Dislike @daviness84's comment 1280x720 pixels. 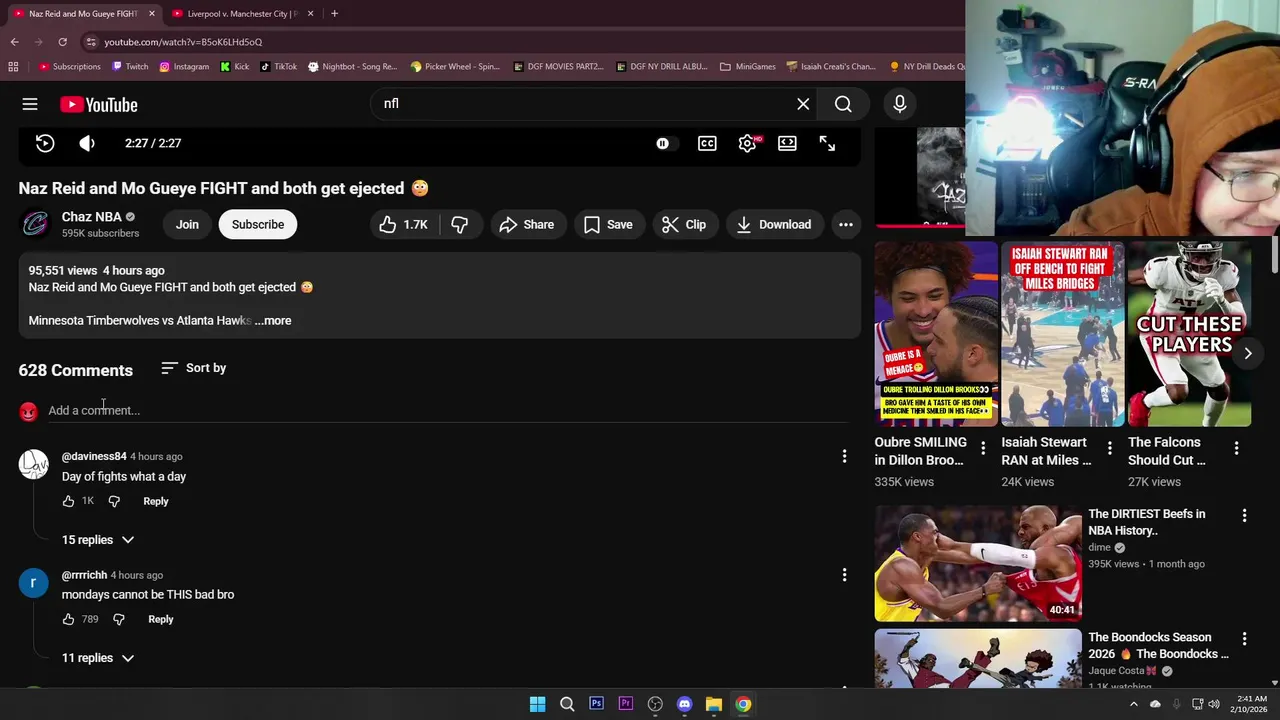tap(114, 501)
